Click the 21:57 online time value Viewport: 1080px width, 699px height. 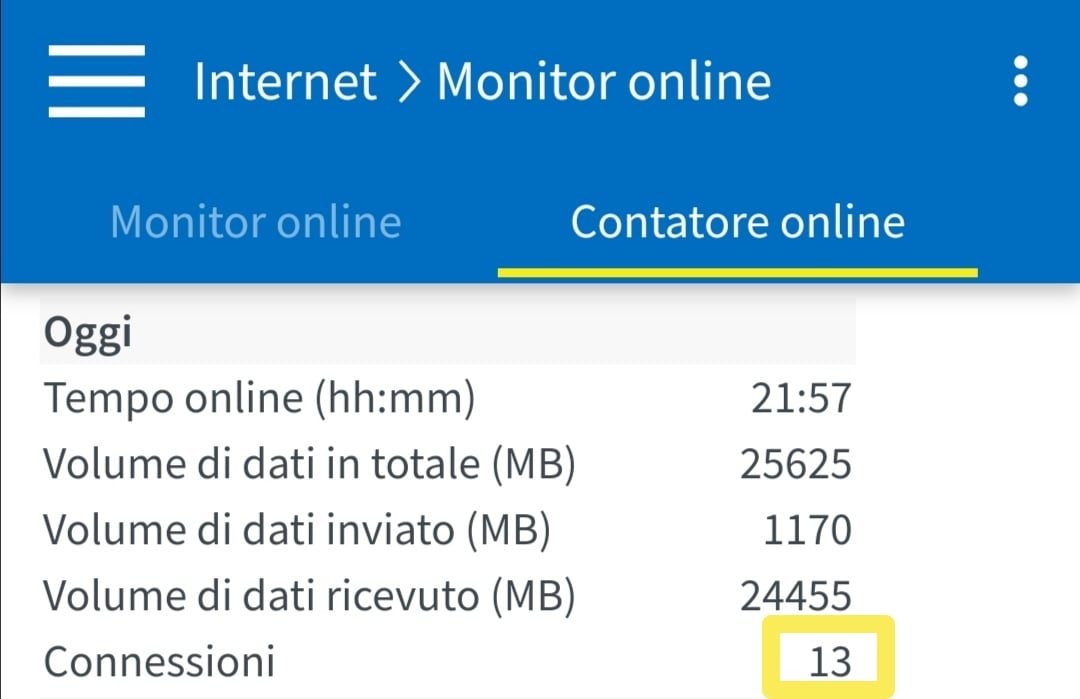[x=800, y=399]
